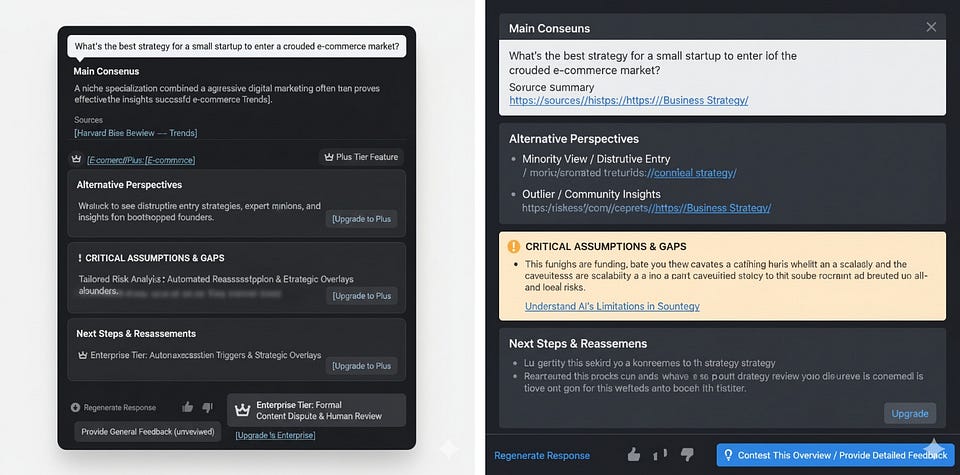Click Enterprise Tier Formal Content Dispute card
Image resolution: width=960 pixels, height=475 pixels.
point(316,410)
